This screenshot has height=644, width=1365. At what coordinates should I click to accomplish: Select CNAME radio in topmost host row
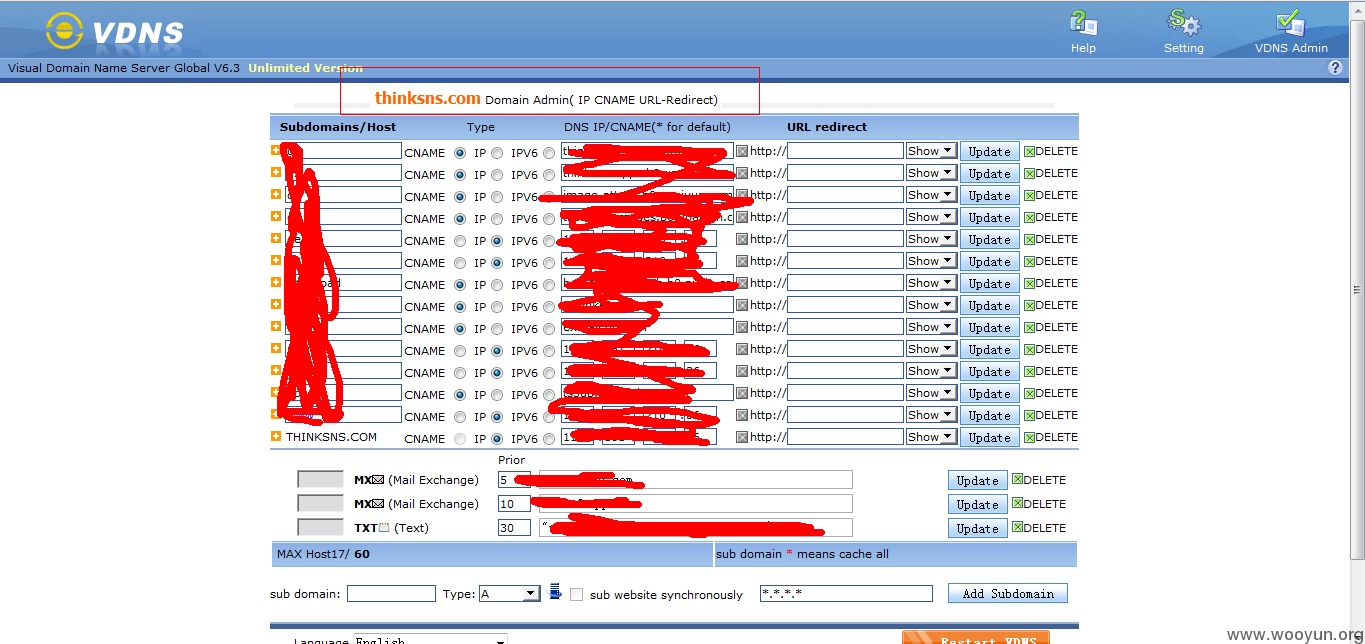click(x=460, y=153)
